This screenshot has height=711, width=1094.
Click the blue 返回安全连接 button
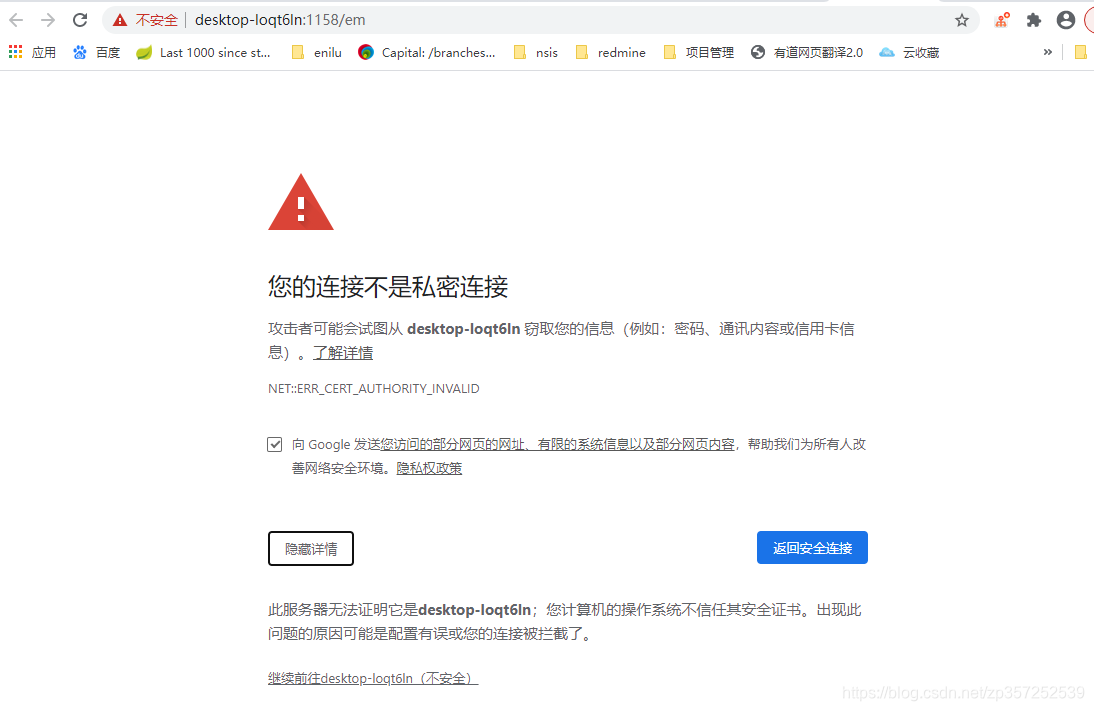812,548
